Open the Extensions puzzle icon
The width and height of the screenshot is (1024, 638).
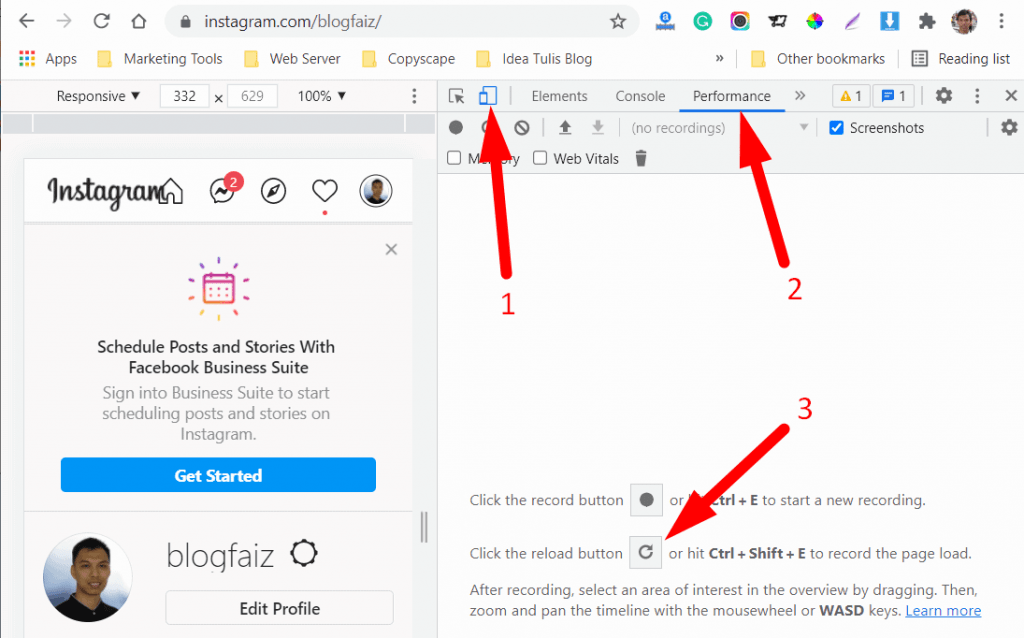pos(926,22)
